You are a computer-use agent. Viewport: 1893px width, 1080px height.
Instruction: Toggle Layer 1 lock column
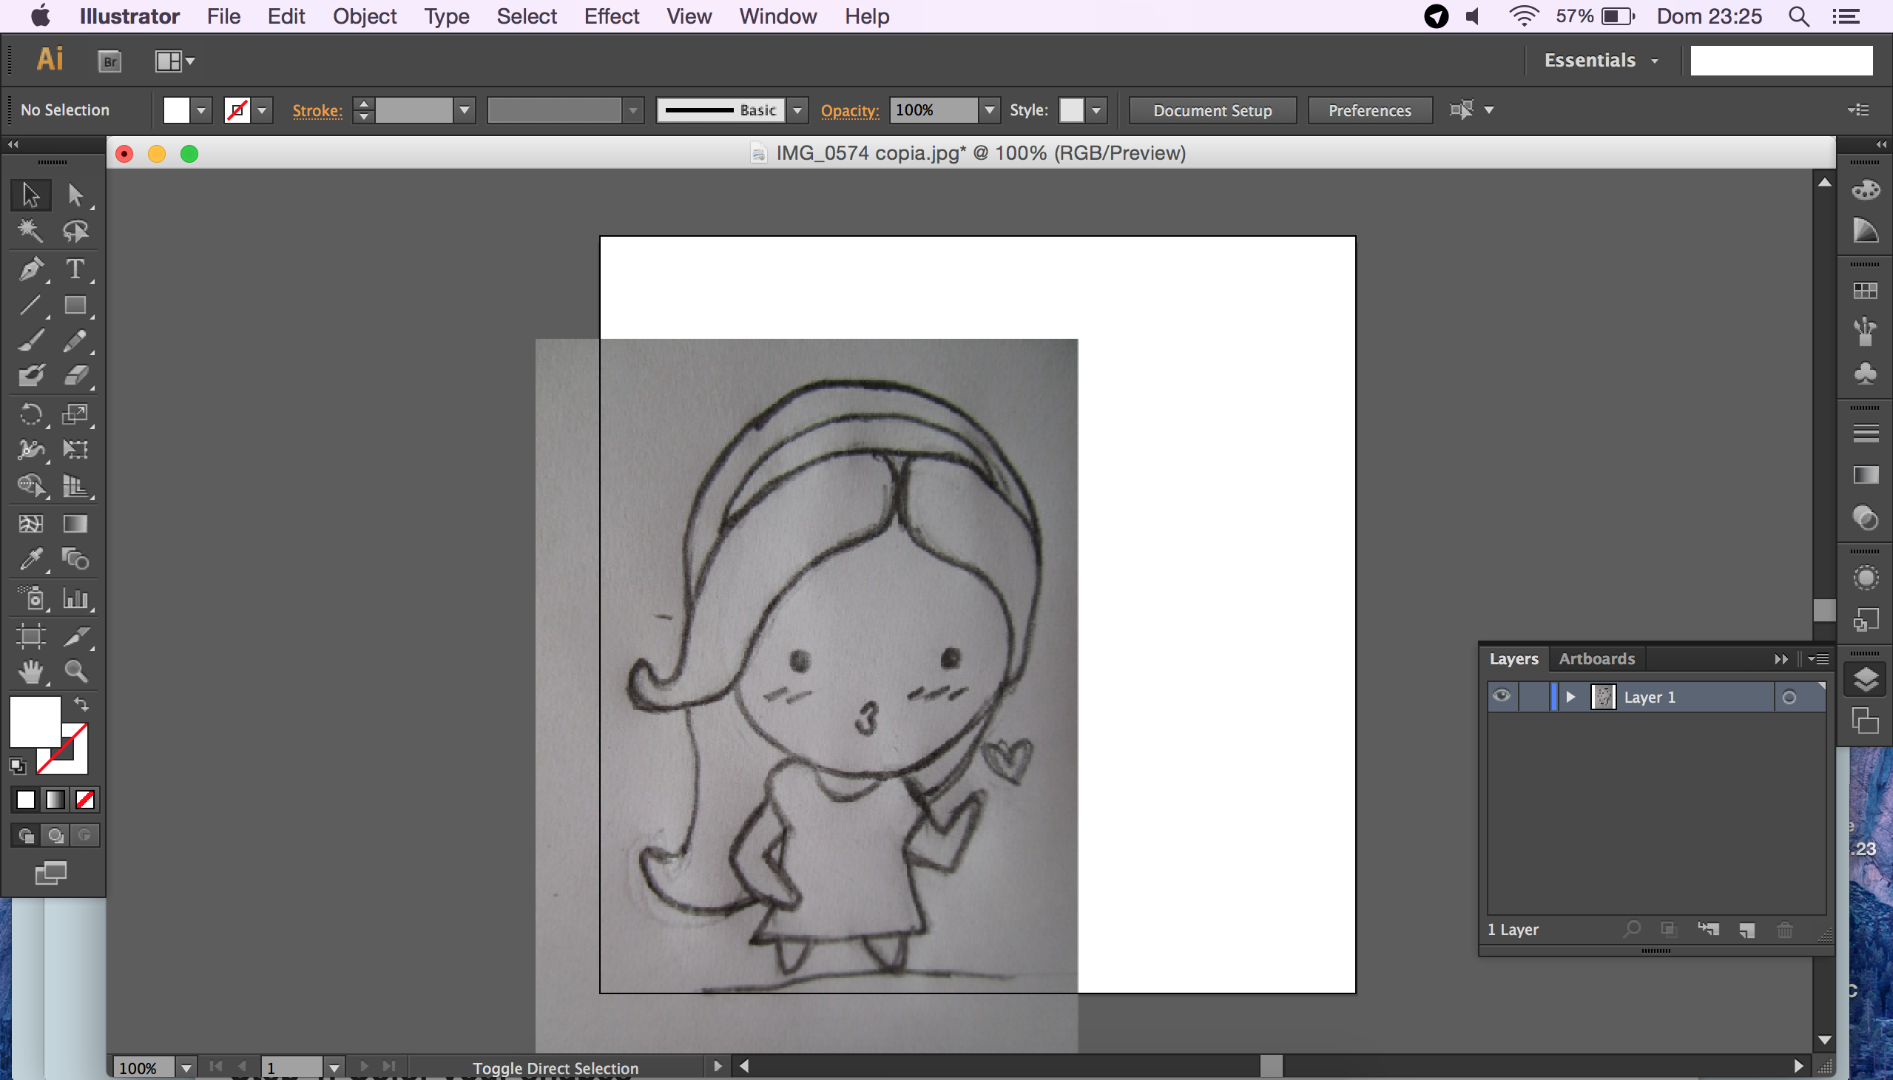pyautogui.click(x=1534, y=696)
